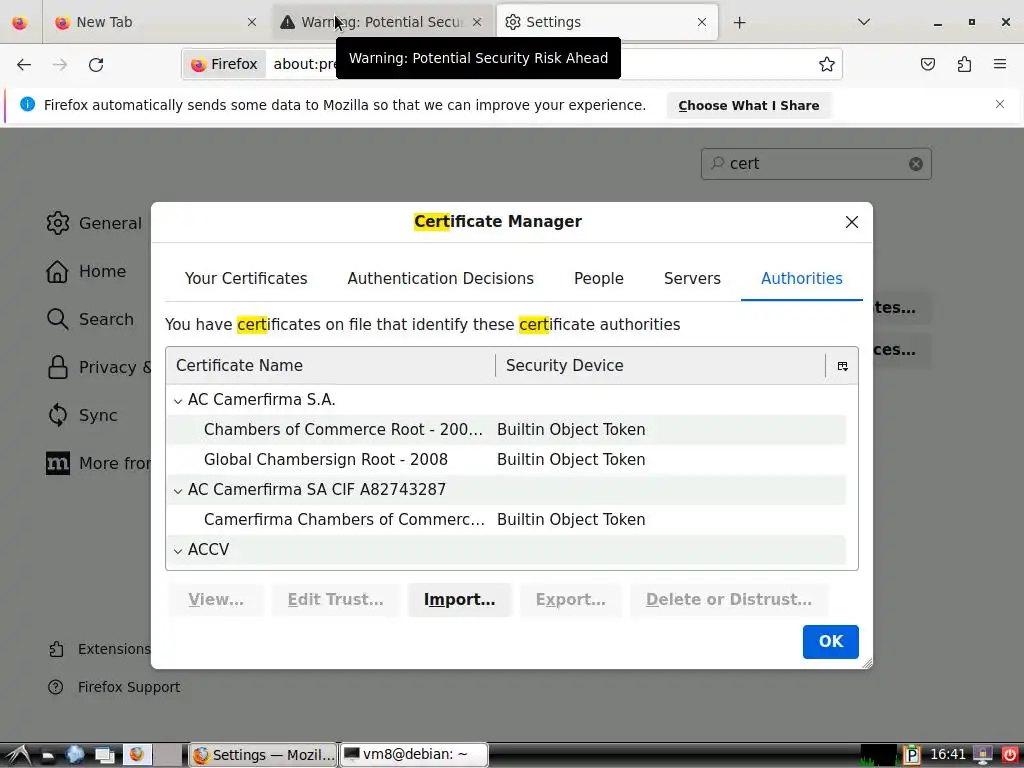This screenshot has height=768, width=1024.
Task: Switch to the New Tab tab
Action: pyautogui.click(x=157, y=22)
